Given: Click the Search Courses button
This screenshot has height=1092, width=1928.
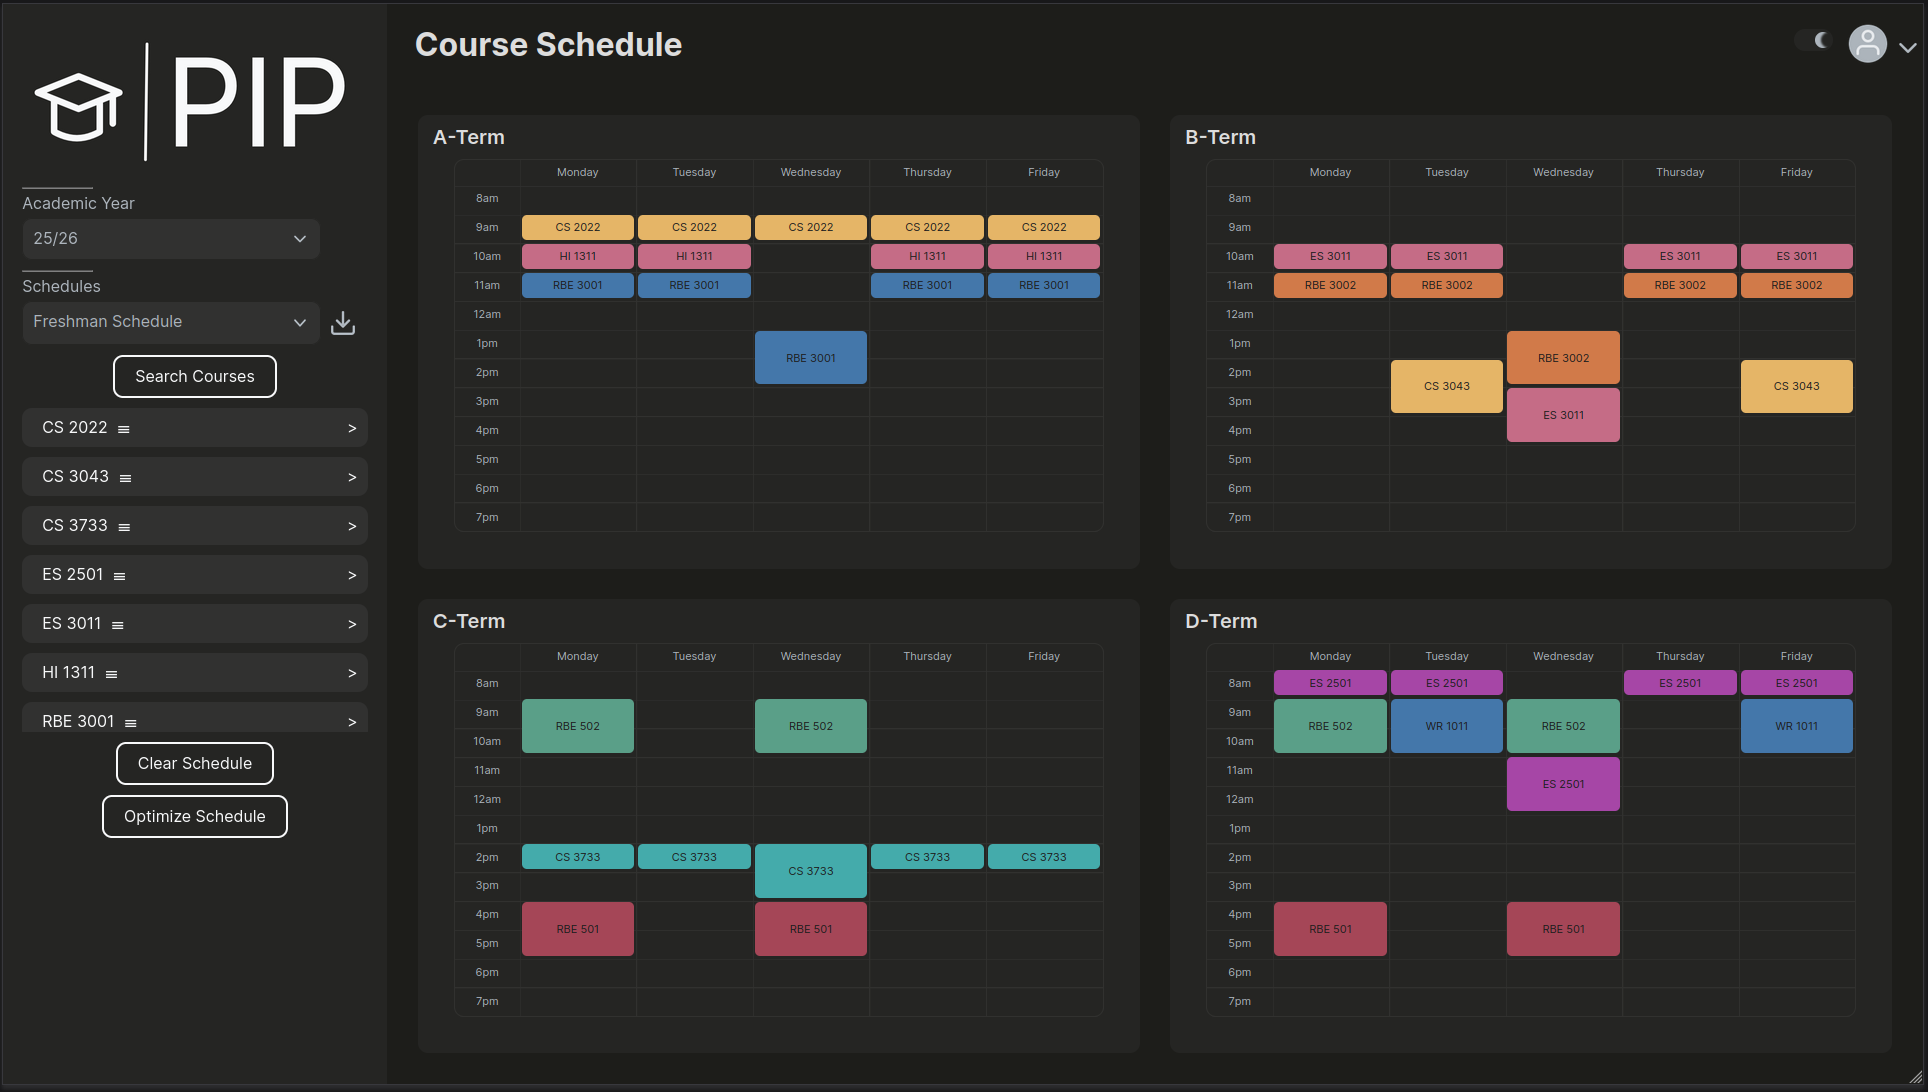Looking at the screenshot, I should (x=195, y=377).
